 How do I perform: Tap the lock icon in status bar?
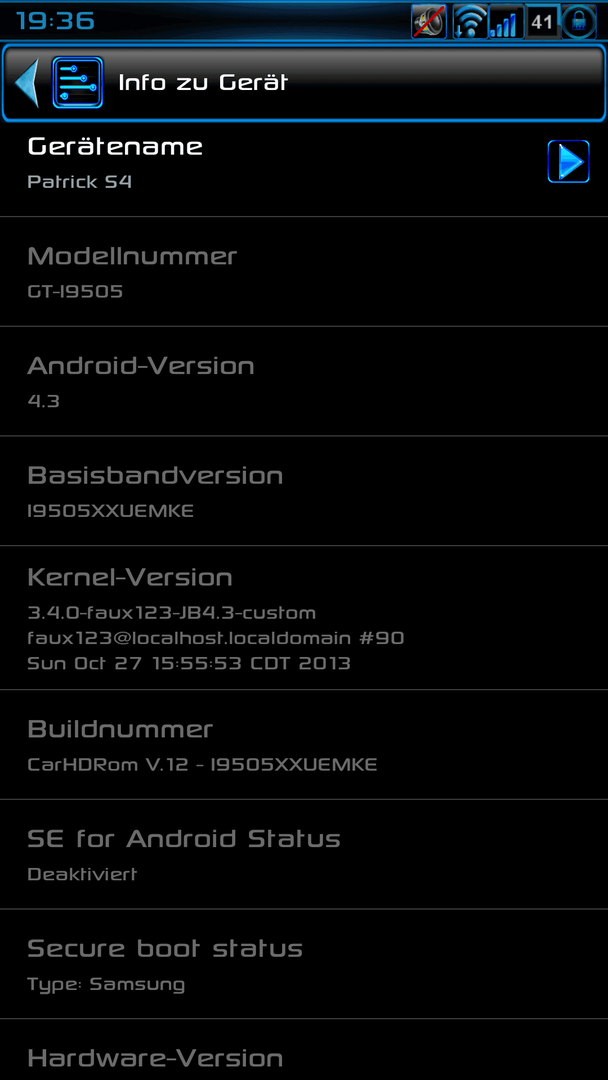click(x=579, y=22)
